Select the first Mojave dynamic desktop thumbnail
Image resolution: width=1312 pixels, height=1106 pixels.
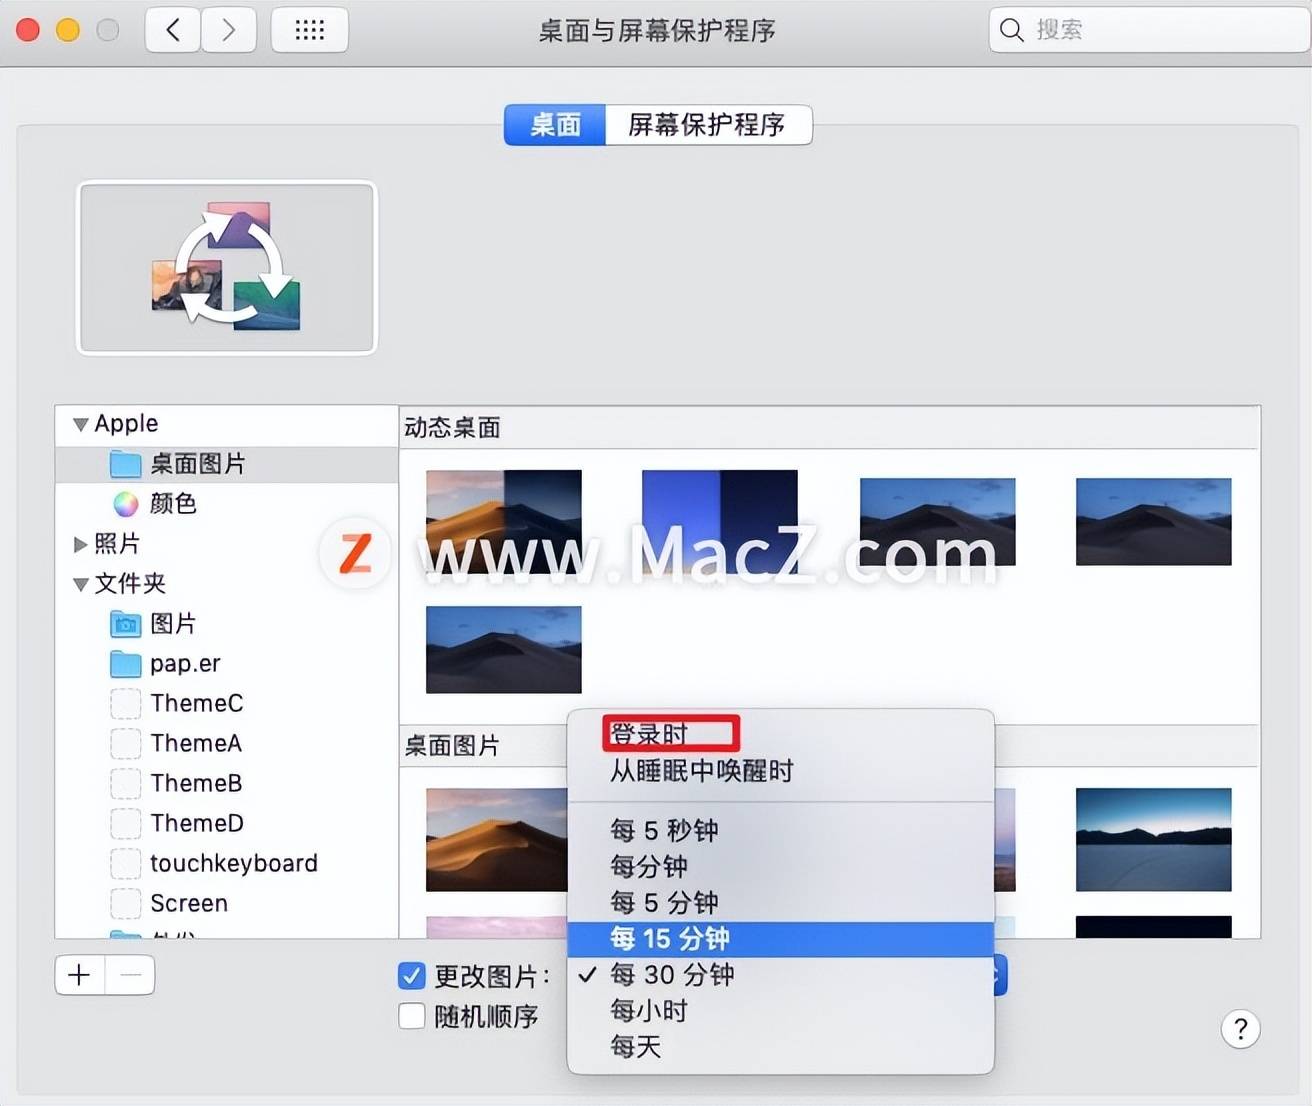tap(503, 519)
